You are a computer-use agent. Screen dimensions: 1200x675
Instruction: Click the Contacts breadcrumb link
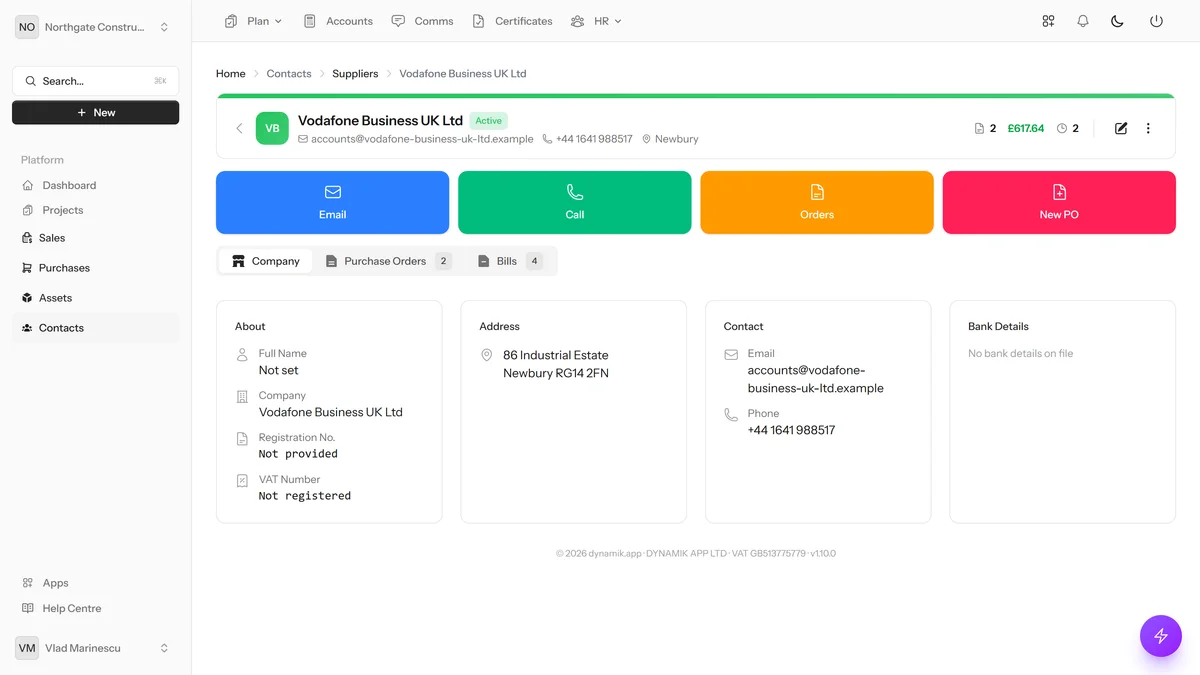[x=289, y=74]
